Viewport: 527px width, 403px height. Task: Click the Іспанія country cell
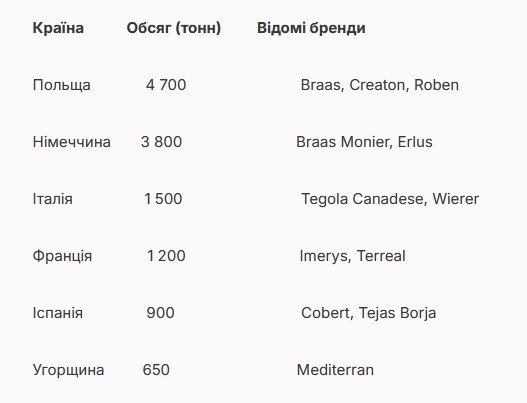pyautogui.click(x=58, y=313)
